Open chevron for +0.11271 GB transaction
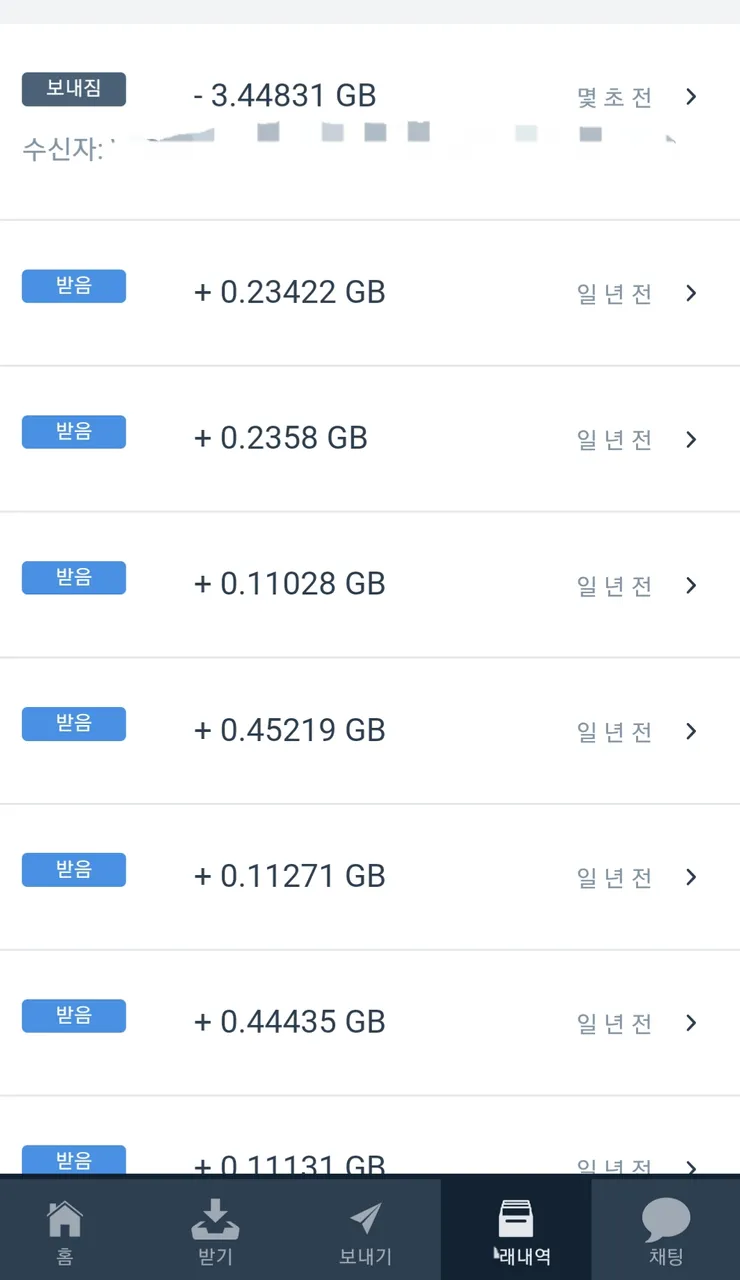Viewport: 740px width, 1280px height. [691, 877]
